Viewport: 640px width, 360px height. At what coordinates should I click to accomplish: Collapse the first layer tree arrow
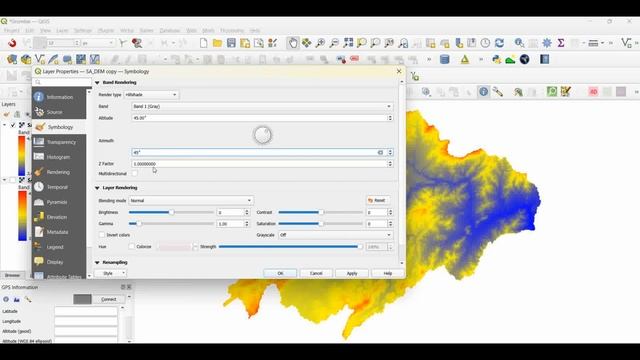coord(5,125)
